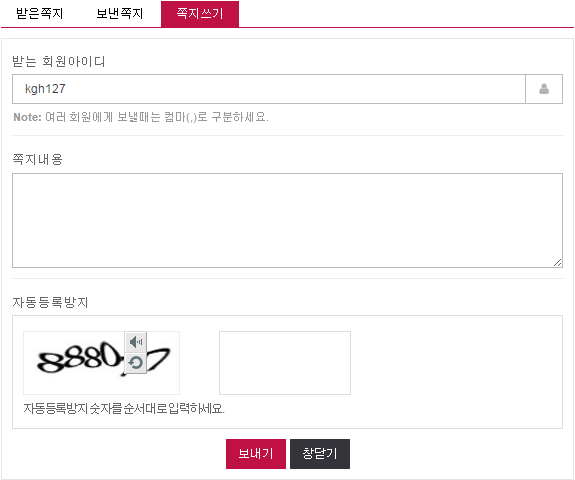Screen dimensions: 575x480
Task: Play captcha audio with speaker icon
Action: click(x=136, y=342)
